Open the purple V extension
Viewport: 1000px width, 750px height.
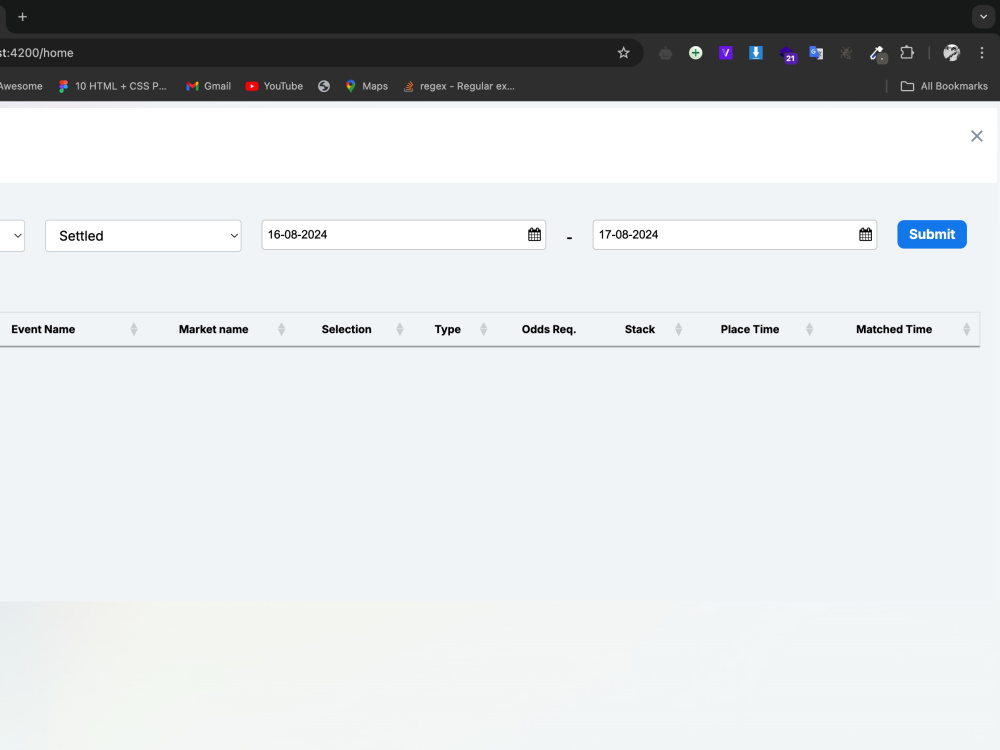[x=726, y=53]
